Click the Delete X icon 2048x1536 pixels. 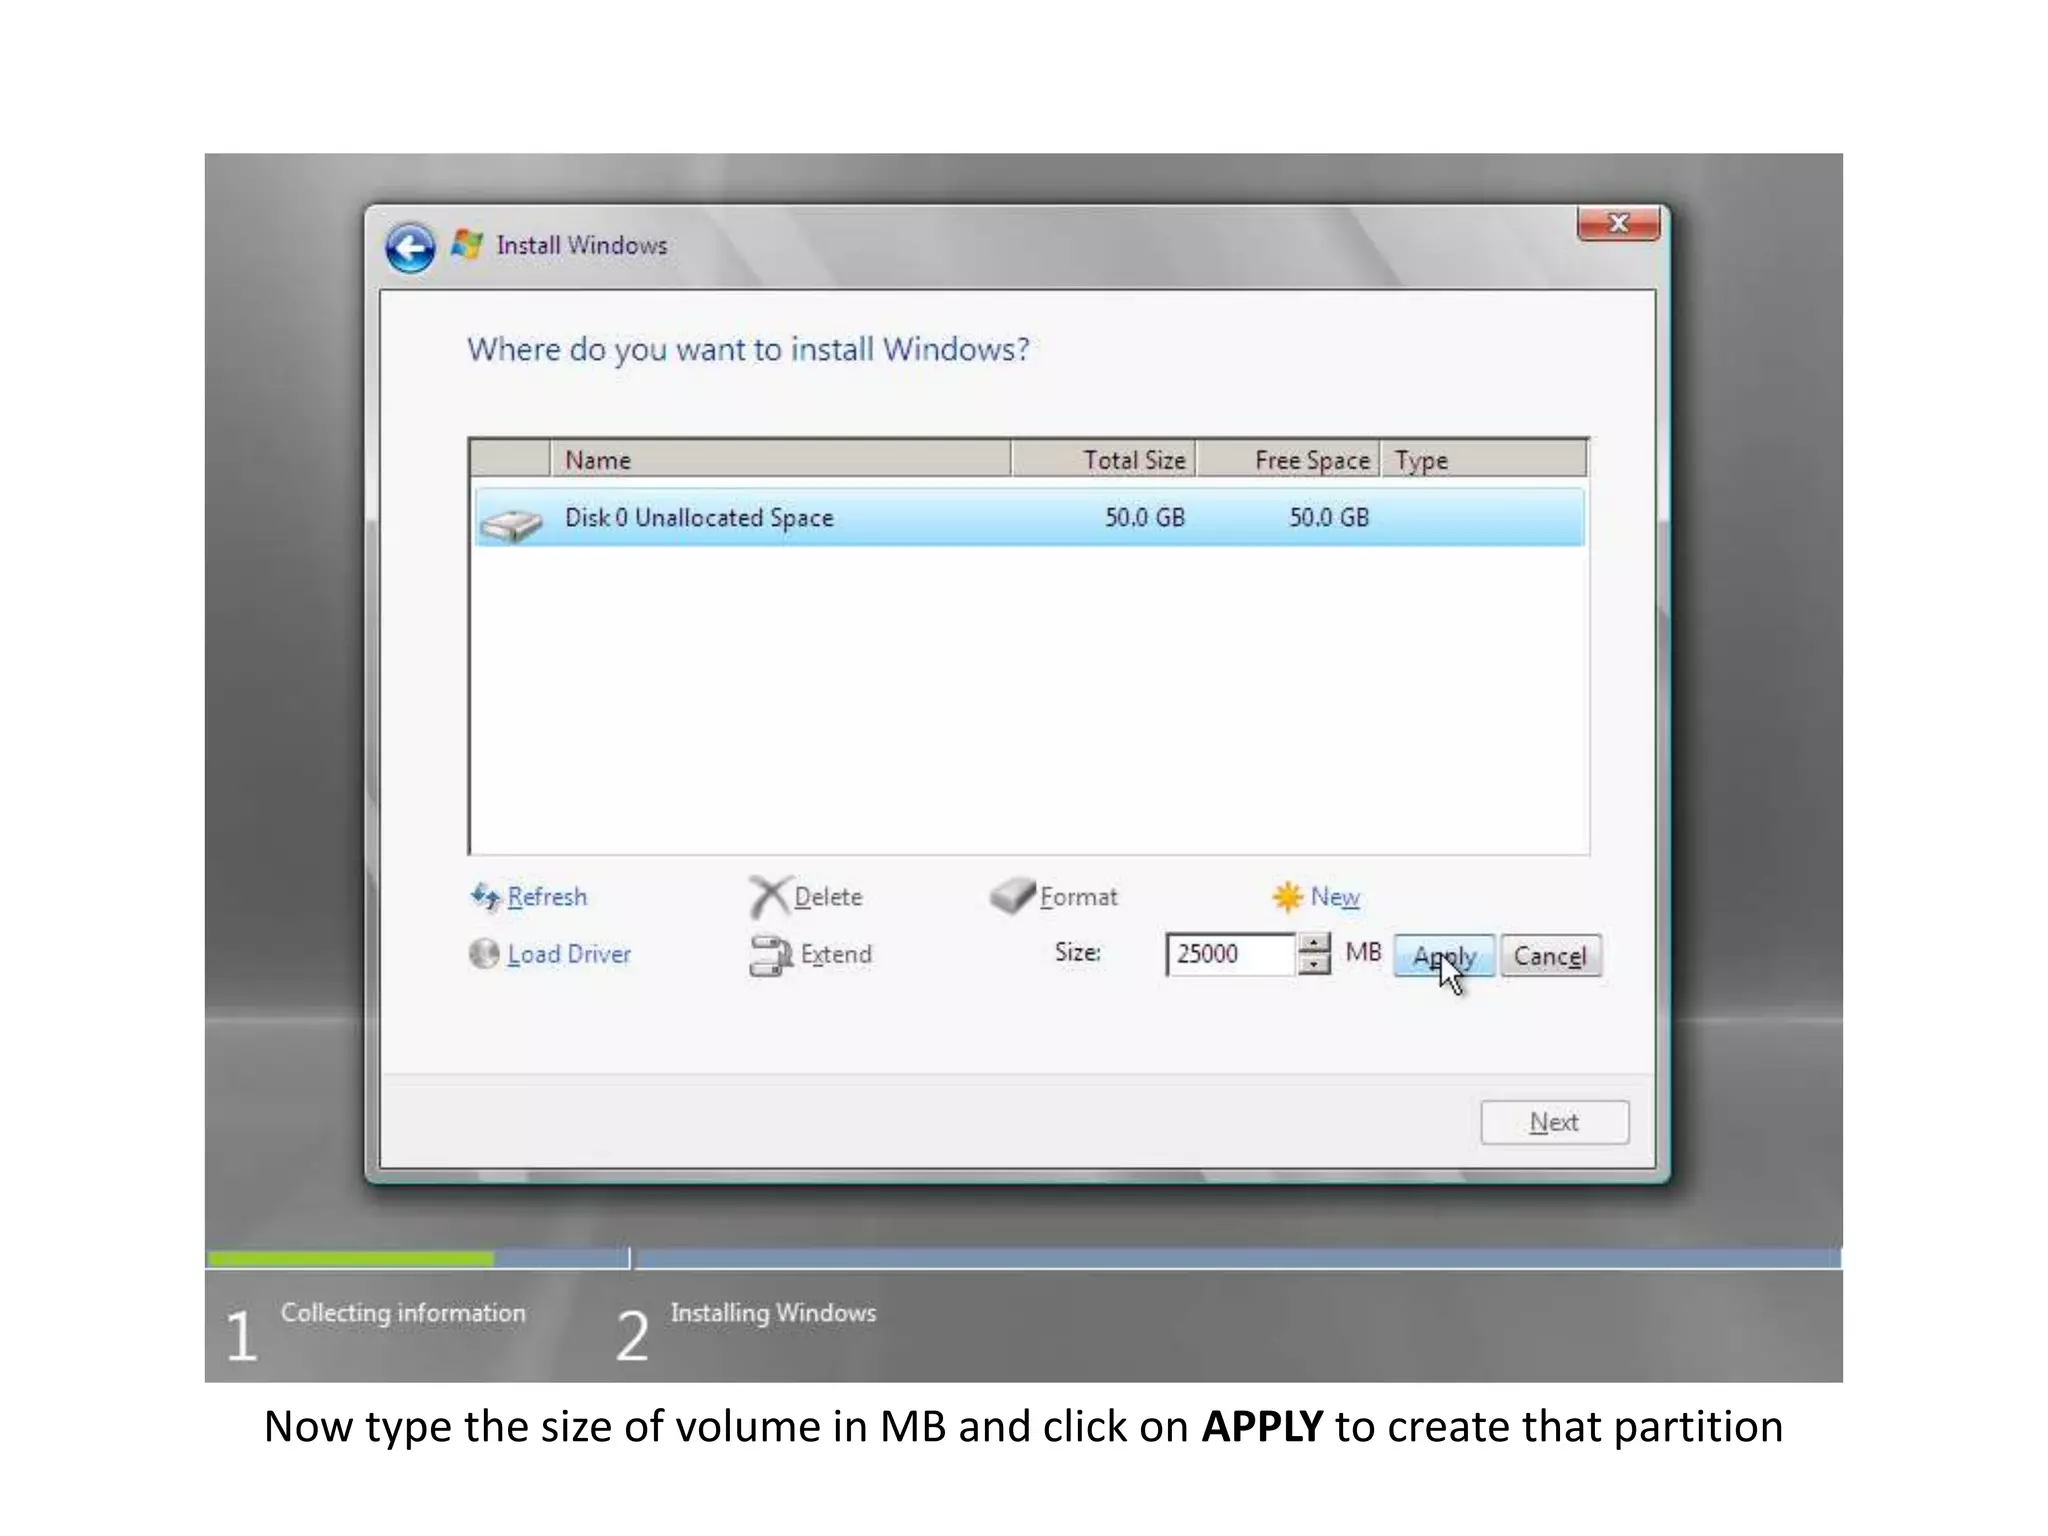(769, 897)
